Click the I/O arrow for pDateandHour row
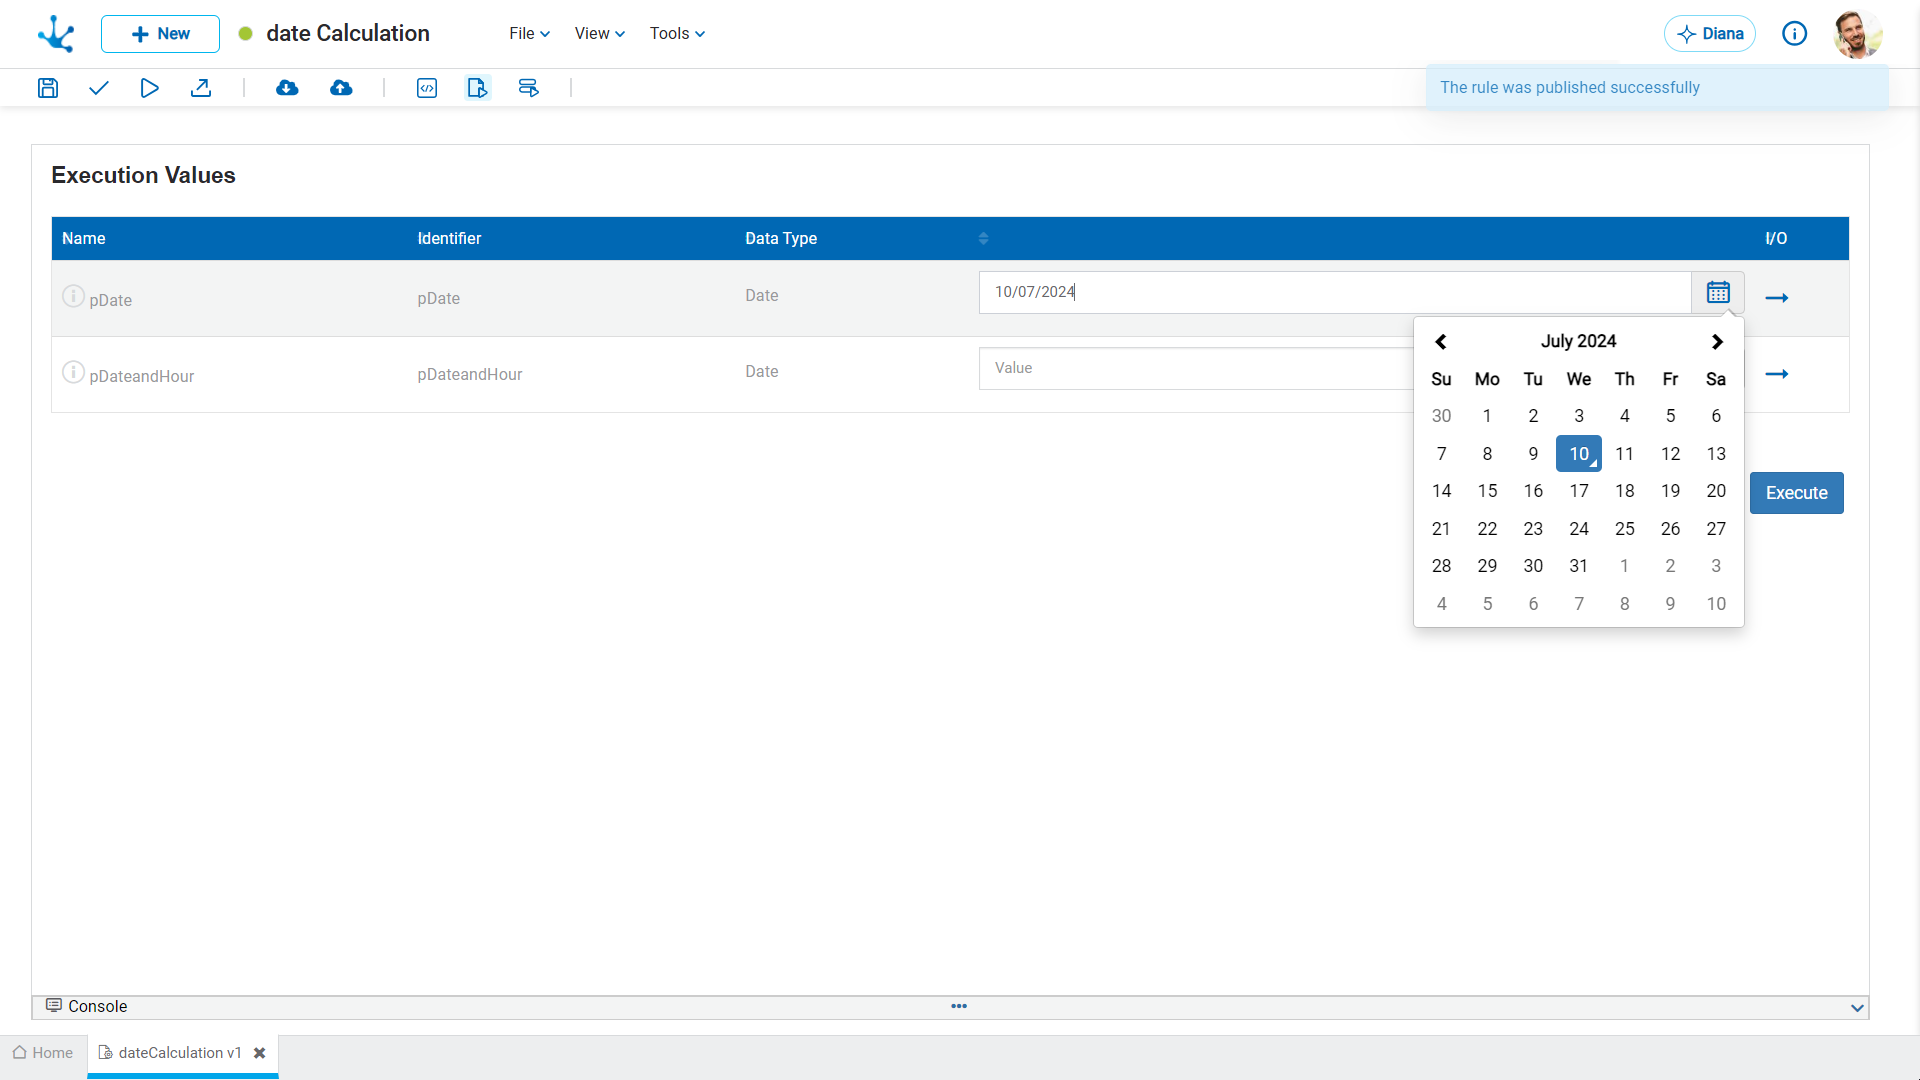Screen dimensions: 1920x1080 pyautogui.click(x=1777, y=374)
